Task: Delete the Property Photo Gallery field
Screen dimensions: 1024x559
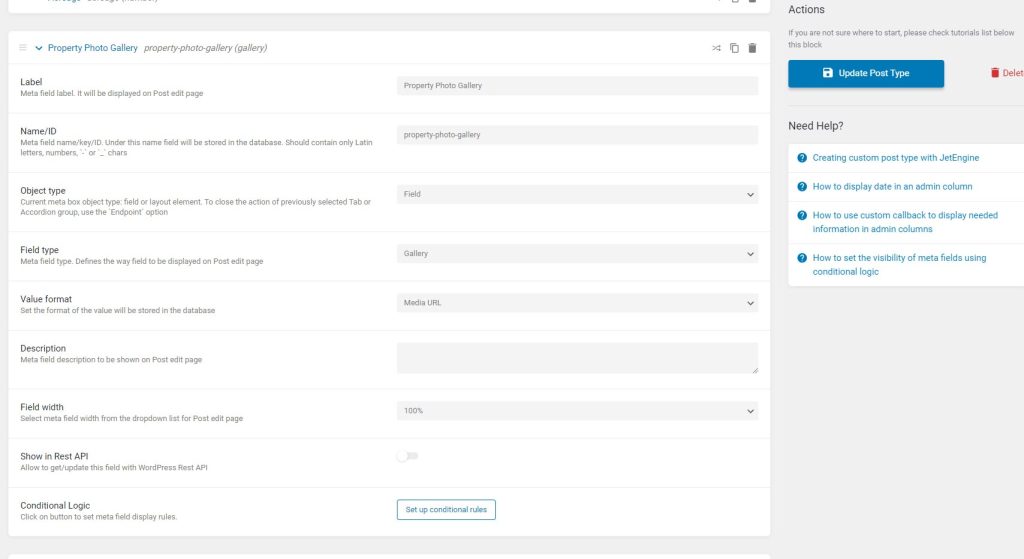Action: [752, 48]
